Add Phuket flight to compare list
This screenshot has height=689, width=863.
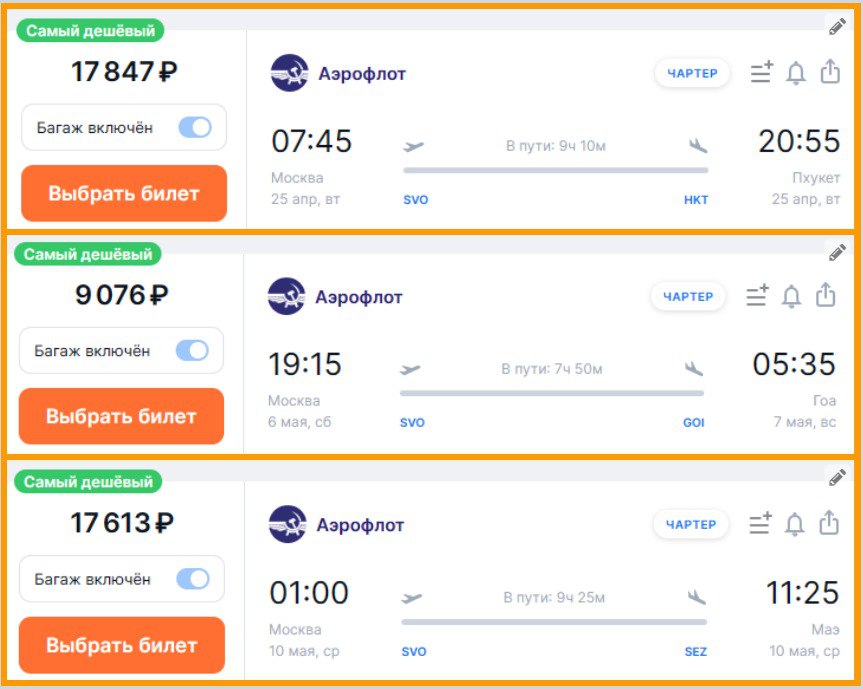(x=762, y=73)
